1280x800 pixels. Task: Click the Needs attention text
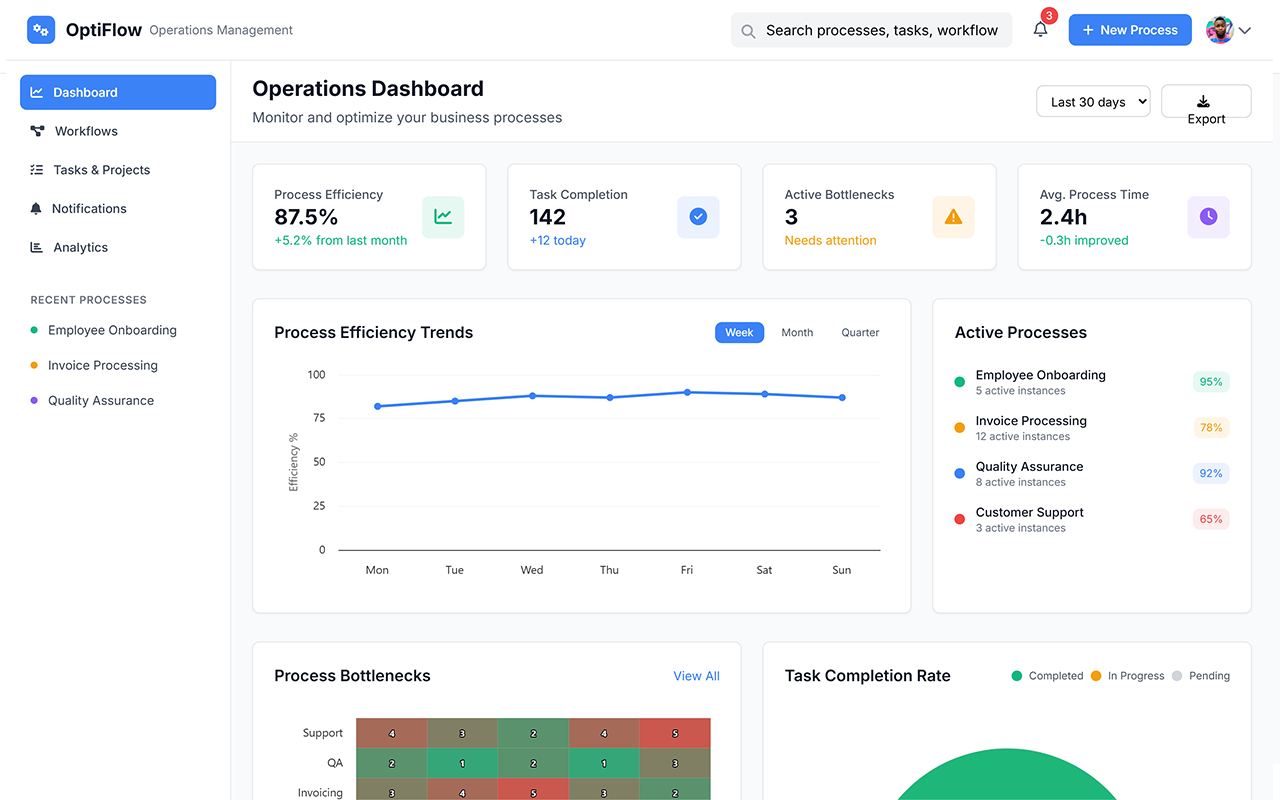point(830,241)
